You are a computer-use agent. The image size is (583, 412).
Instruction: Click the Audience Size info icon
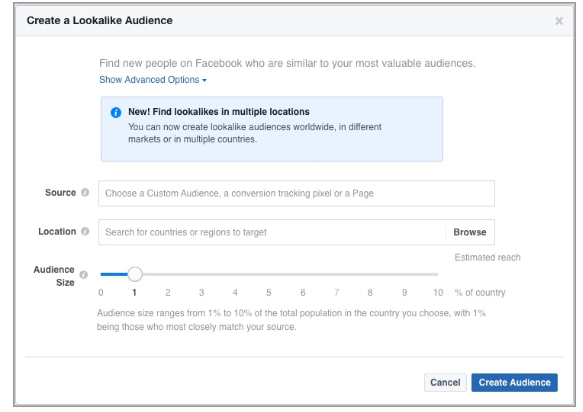click(x=84, y=274)
